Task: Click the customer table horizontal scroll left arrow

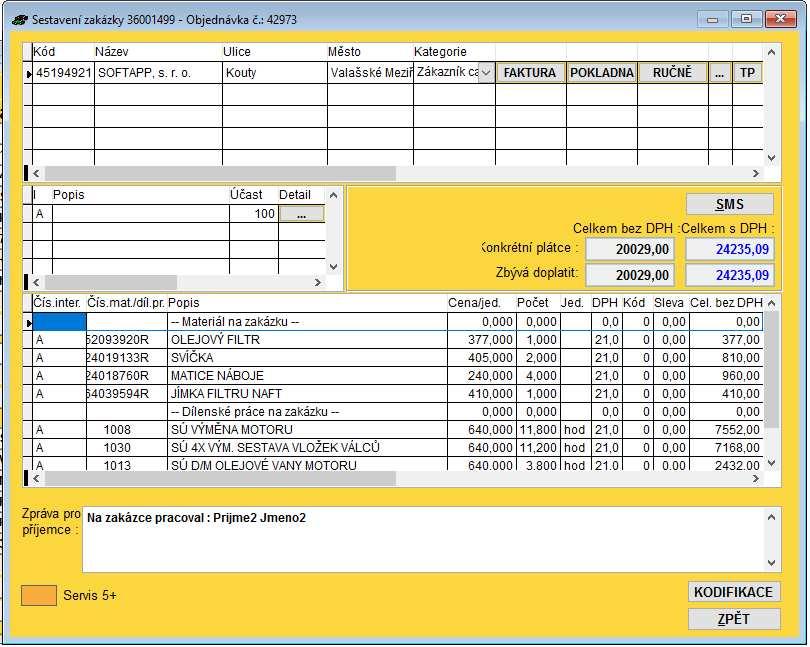Action: [36, 174]
